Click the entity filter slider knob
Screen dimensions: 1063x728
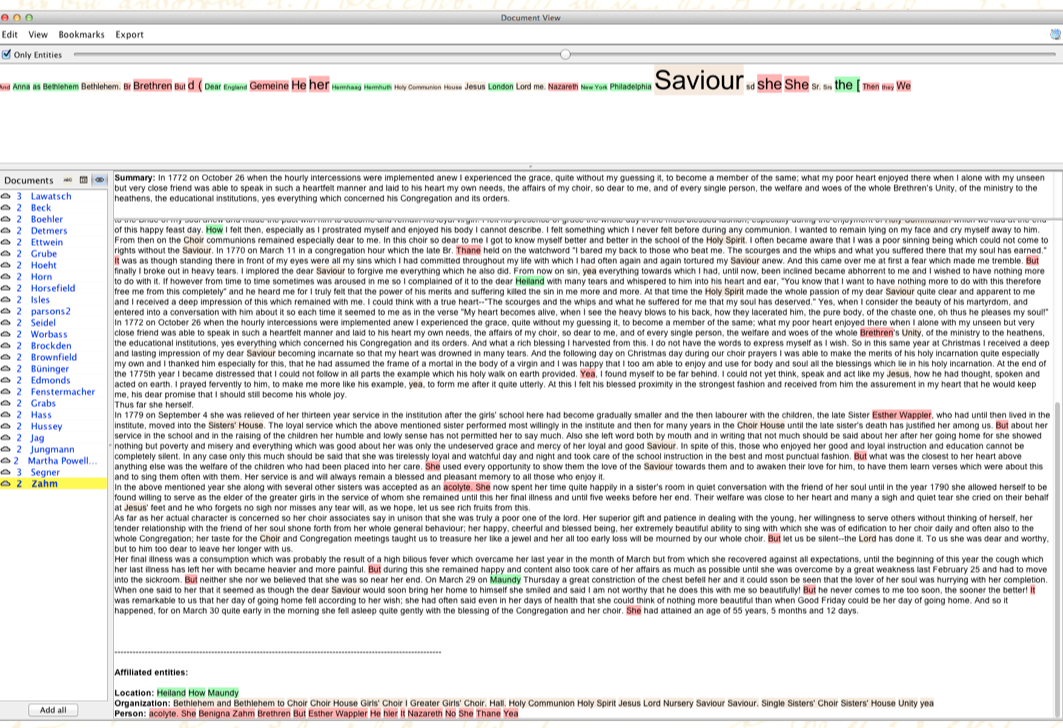click(x=566, y=54)
